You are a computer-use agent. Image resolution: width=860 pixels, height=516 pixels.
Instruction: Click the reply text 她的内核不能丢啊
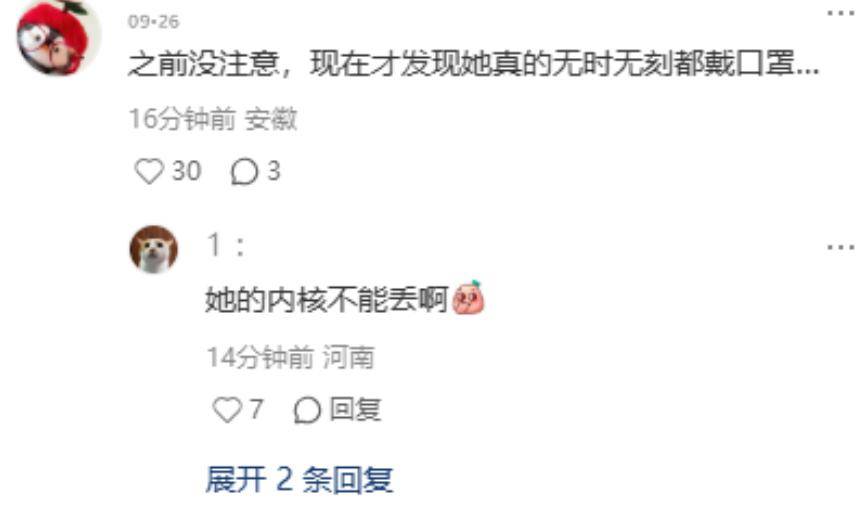327,299
